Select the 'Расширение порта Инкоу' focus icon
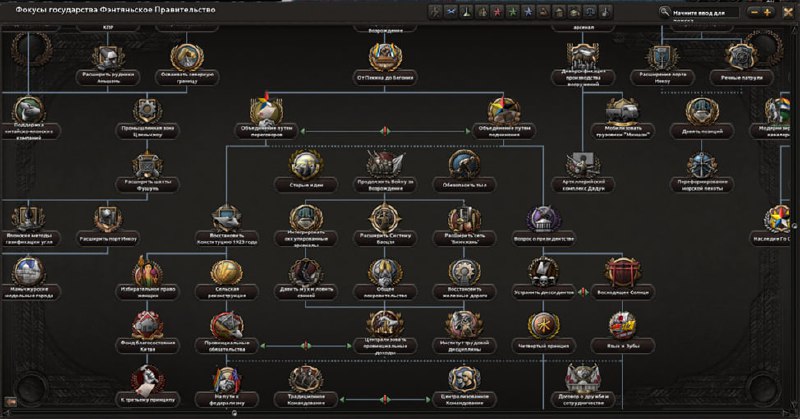 pos(662,57)
